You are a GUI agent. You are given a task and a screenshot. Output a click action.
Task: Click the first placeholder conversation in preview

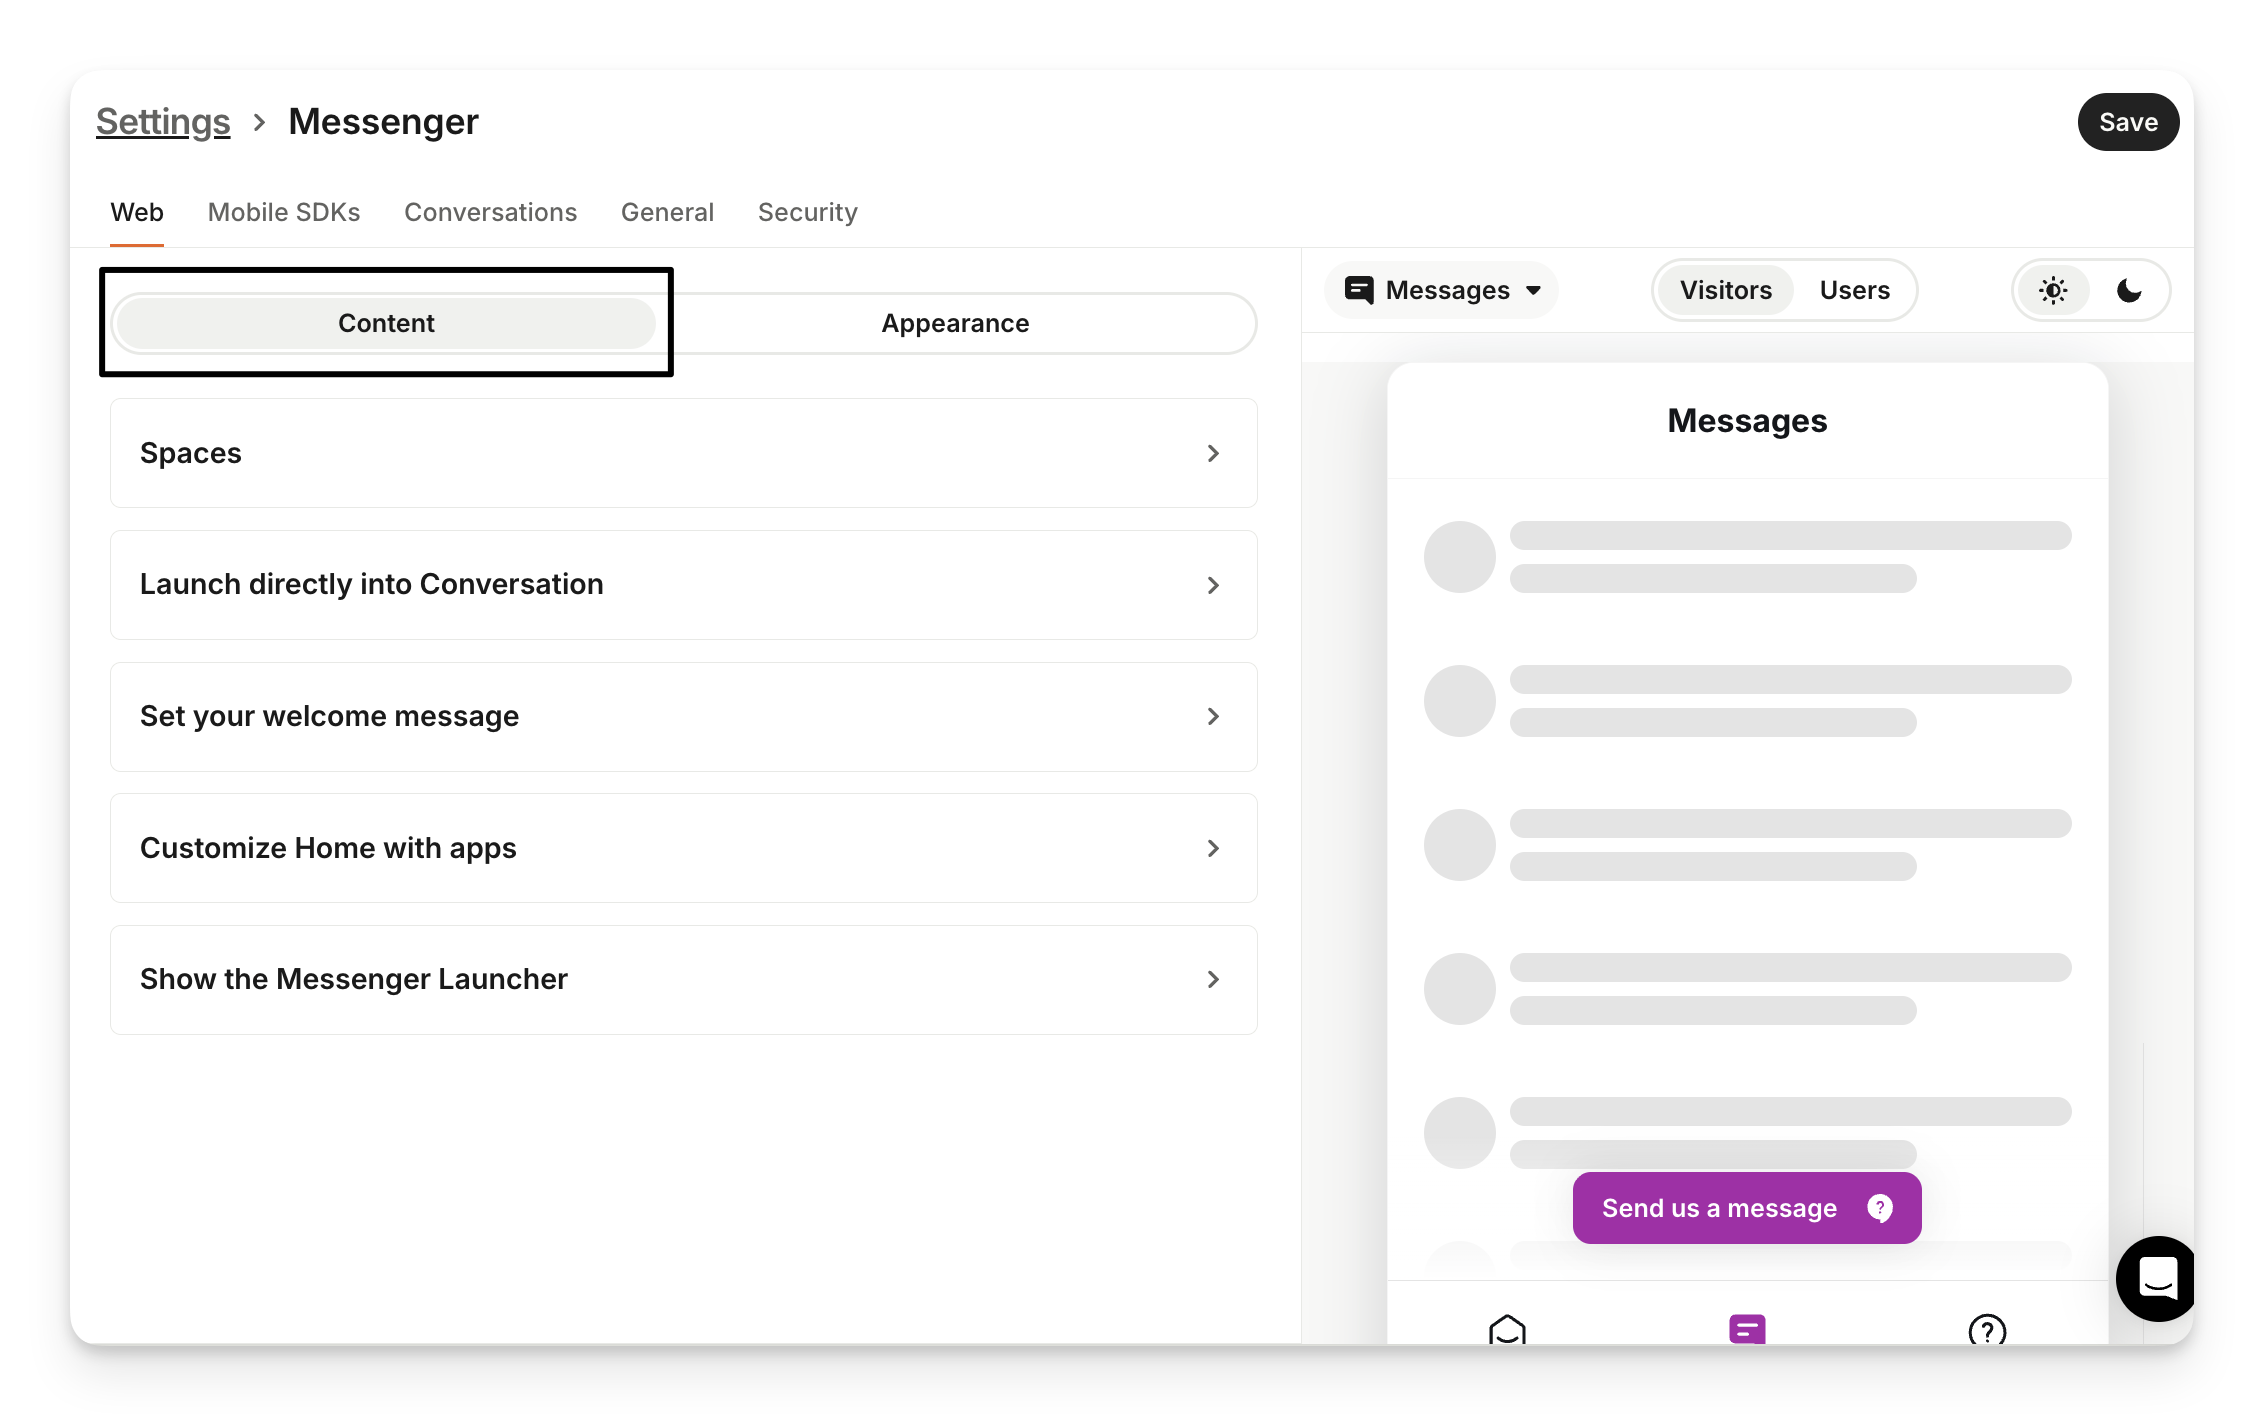tap(1746, 556)
